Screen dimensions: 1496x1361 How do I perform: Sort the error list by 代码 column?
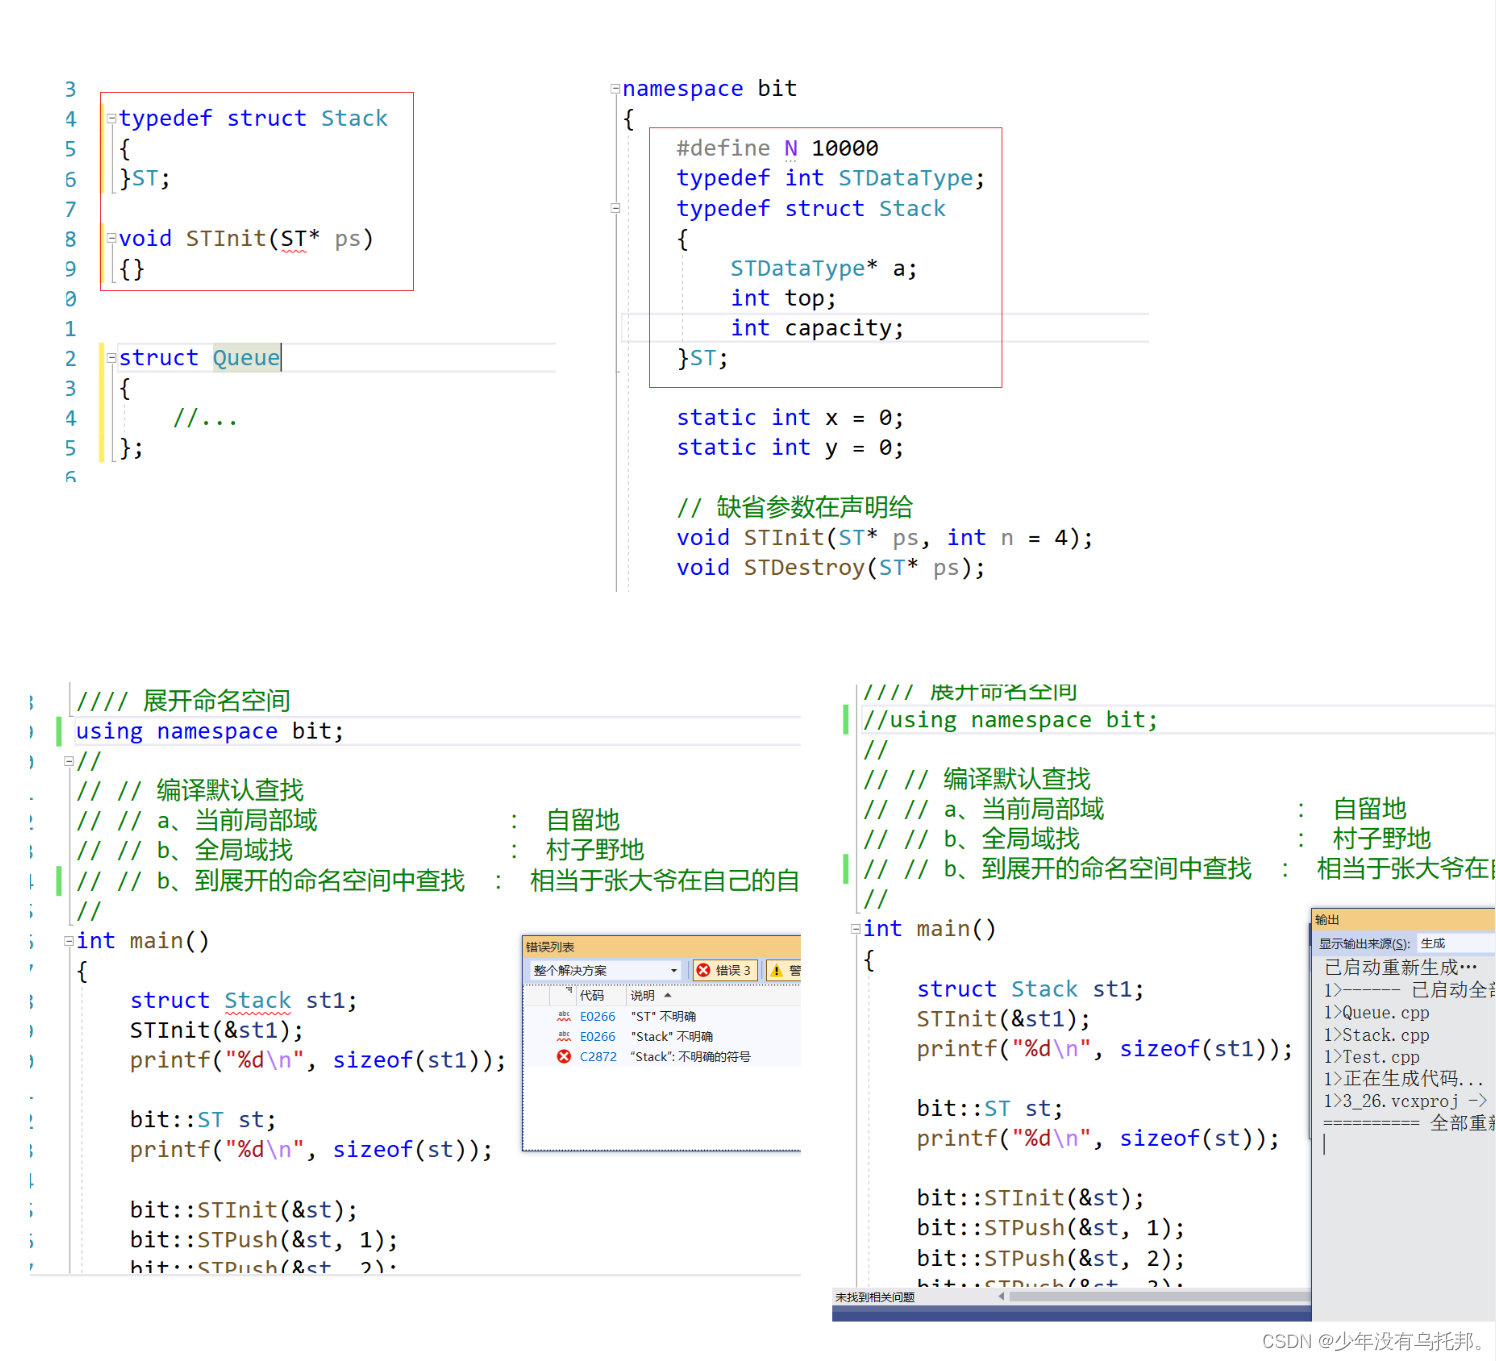592,995
